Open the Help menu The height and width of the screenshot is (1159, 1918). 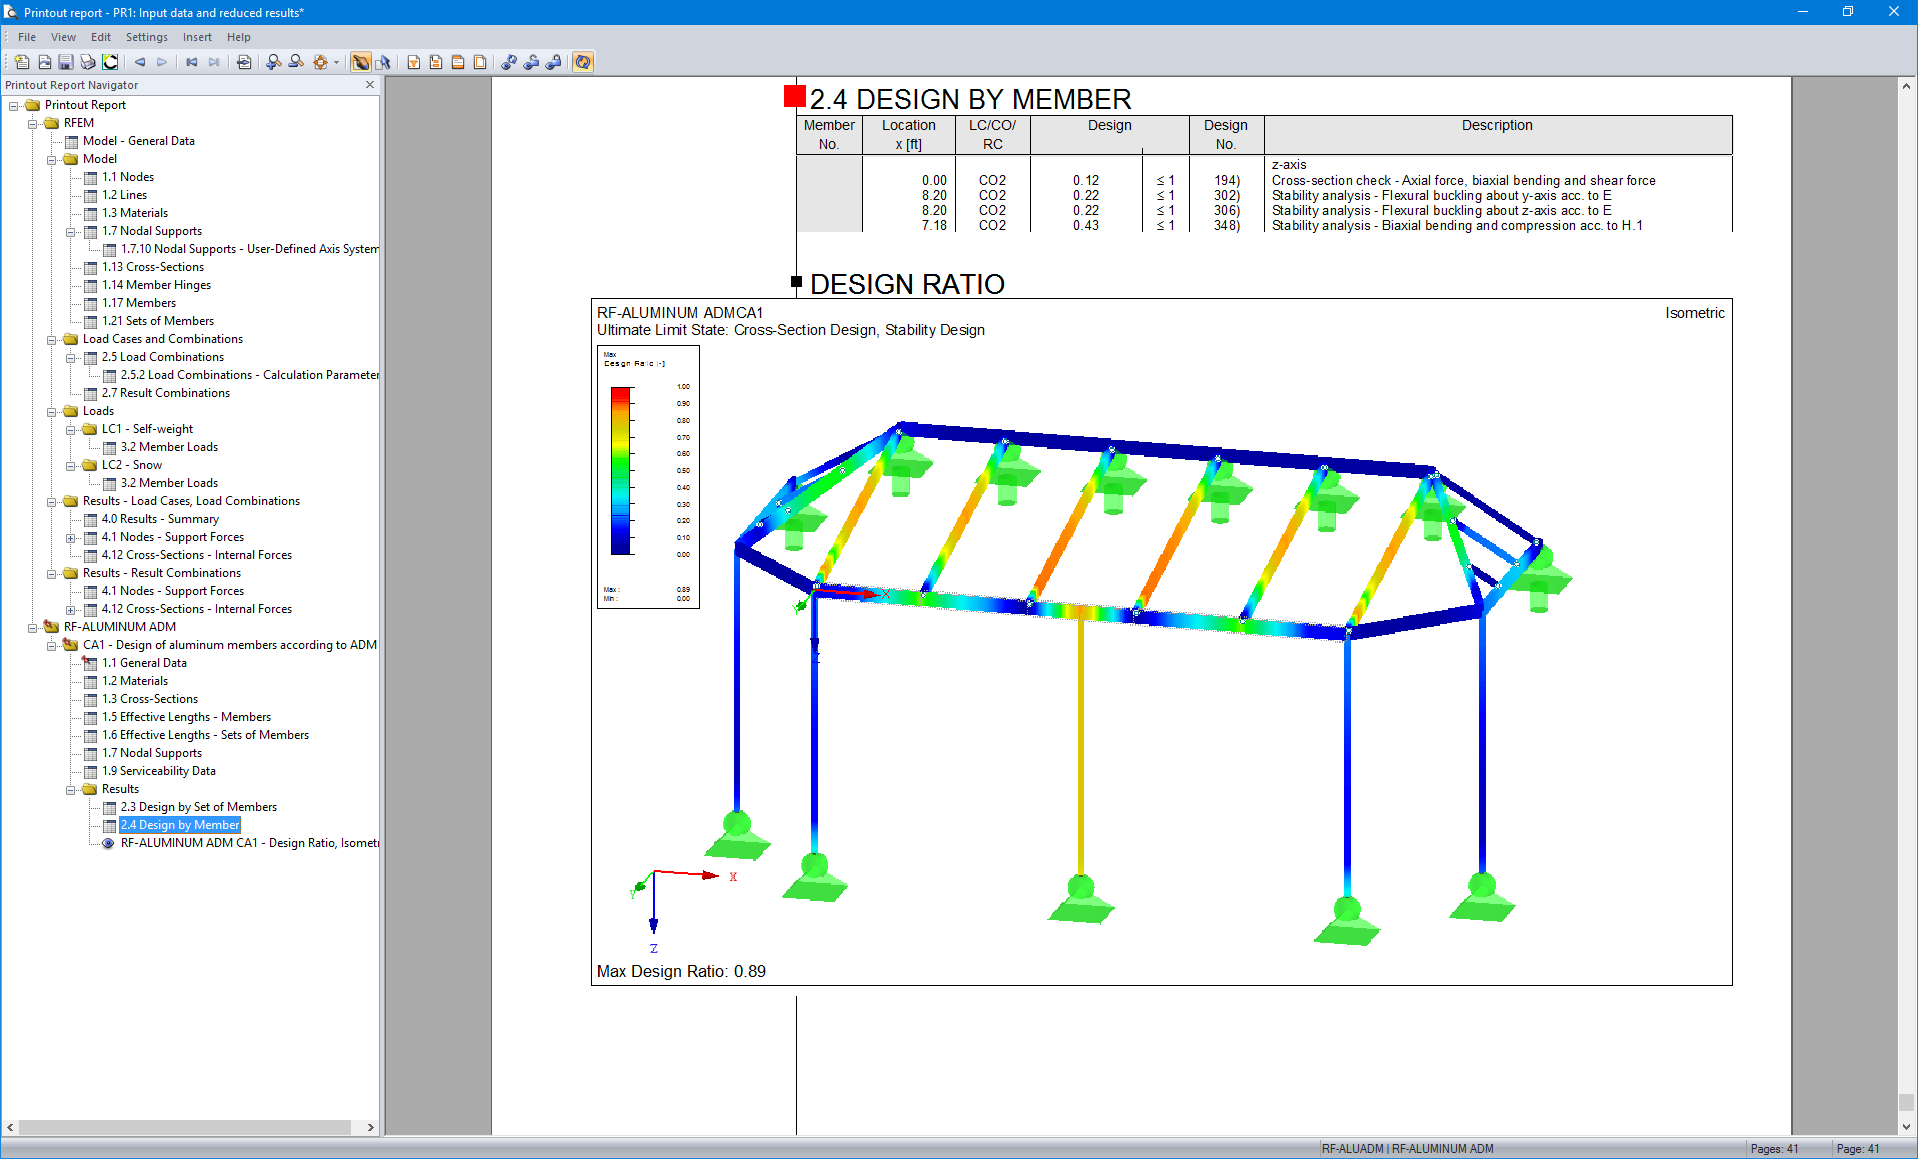coord(239,37)
